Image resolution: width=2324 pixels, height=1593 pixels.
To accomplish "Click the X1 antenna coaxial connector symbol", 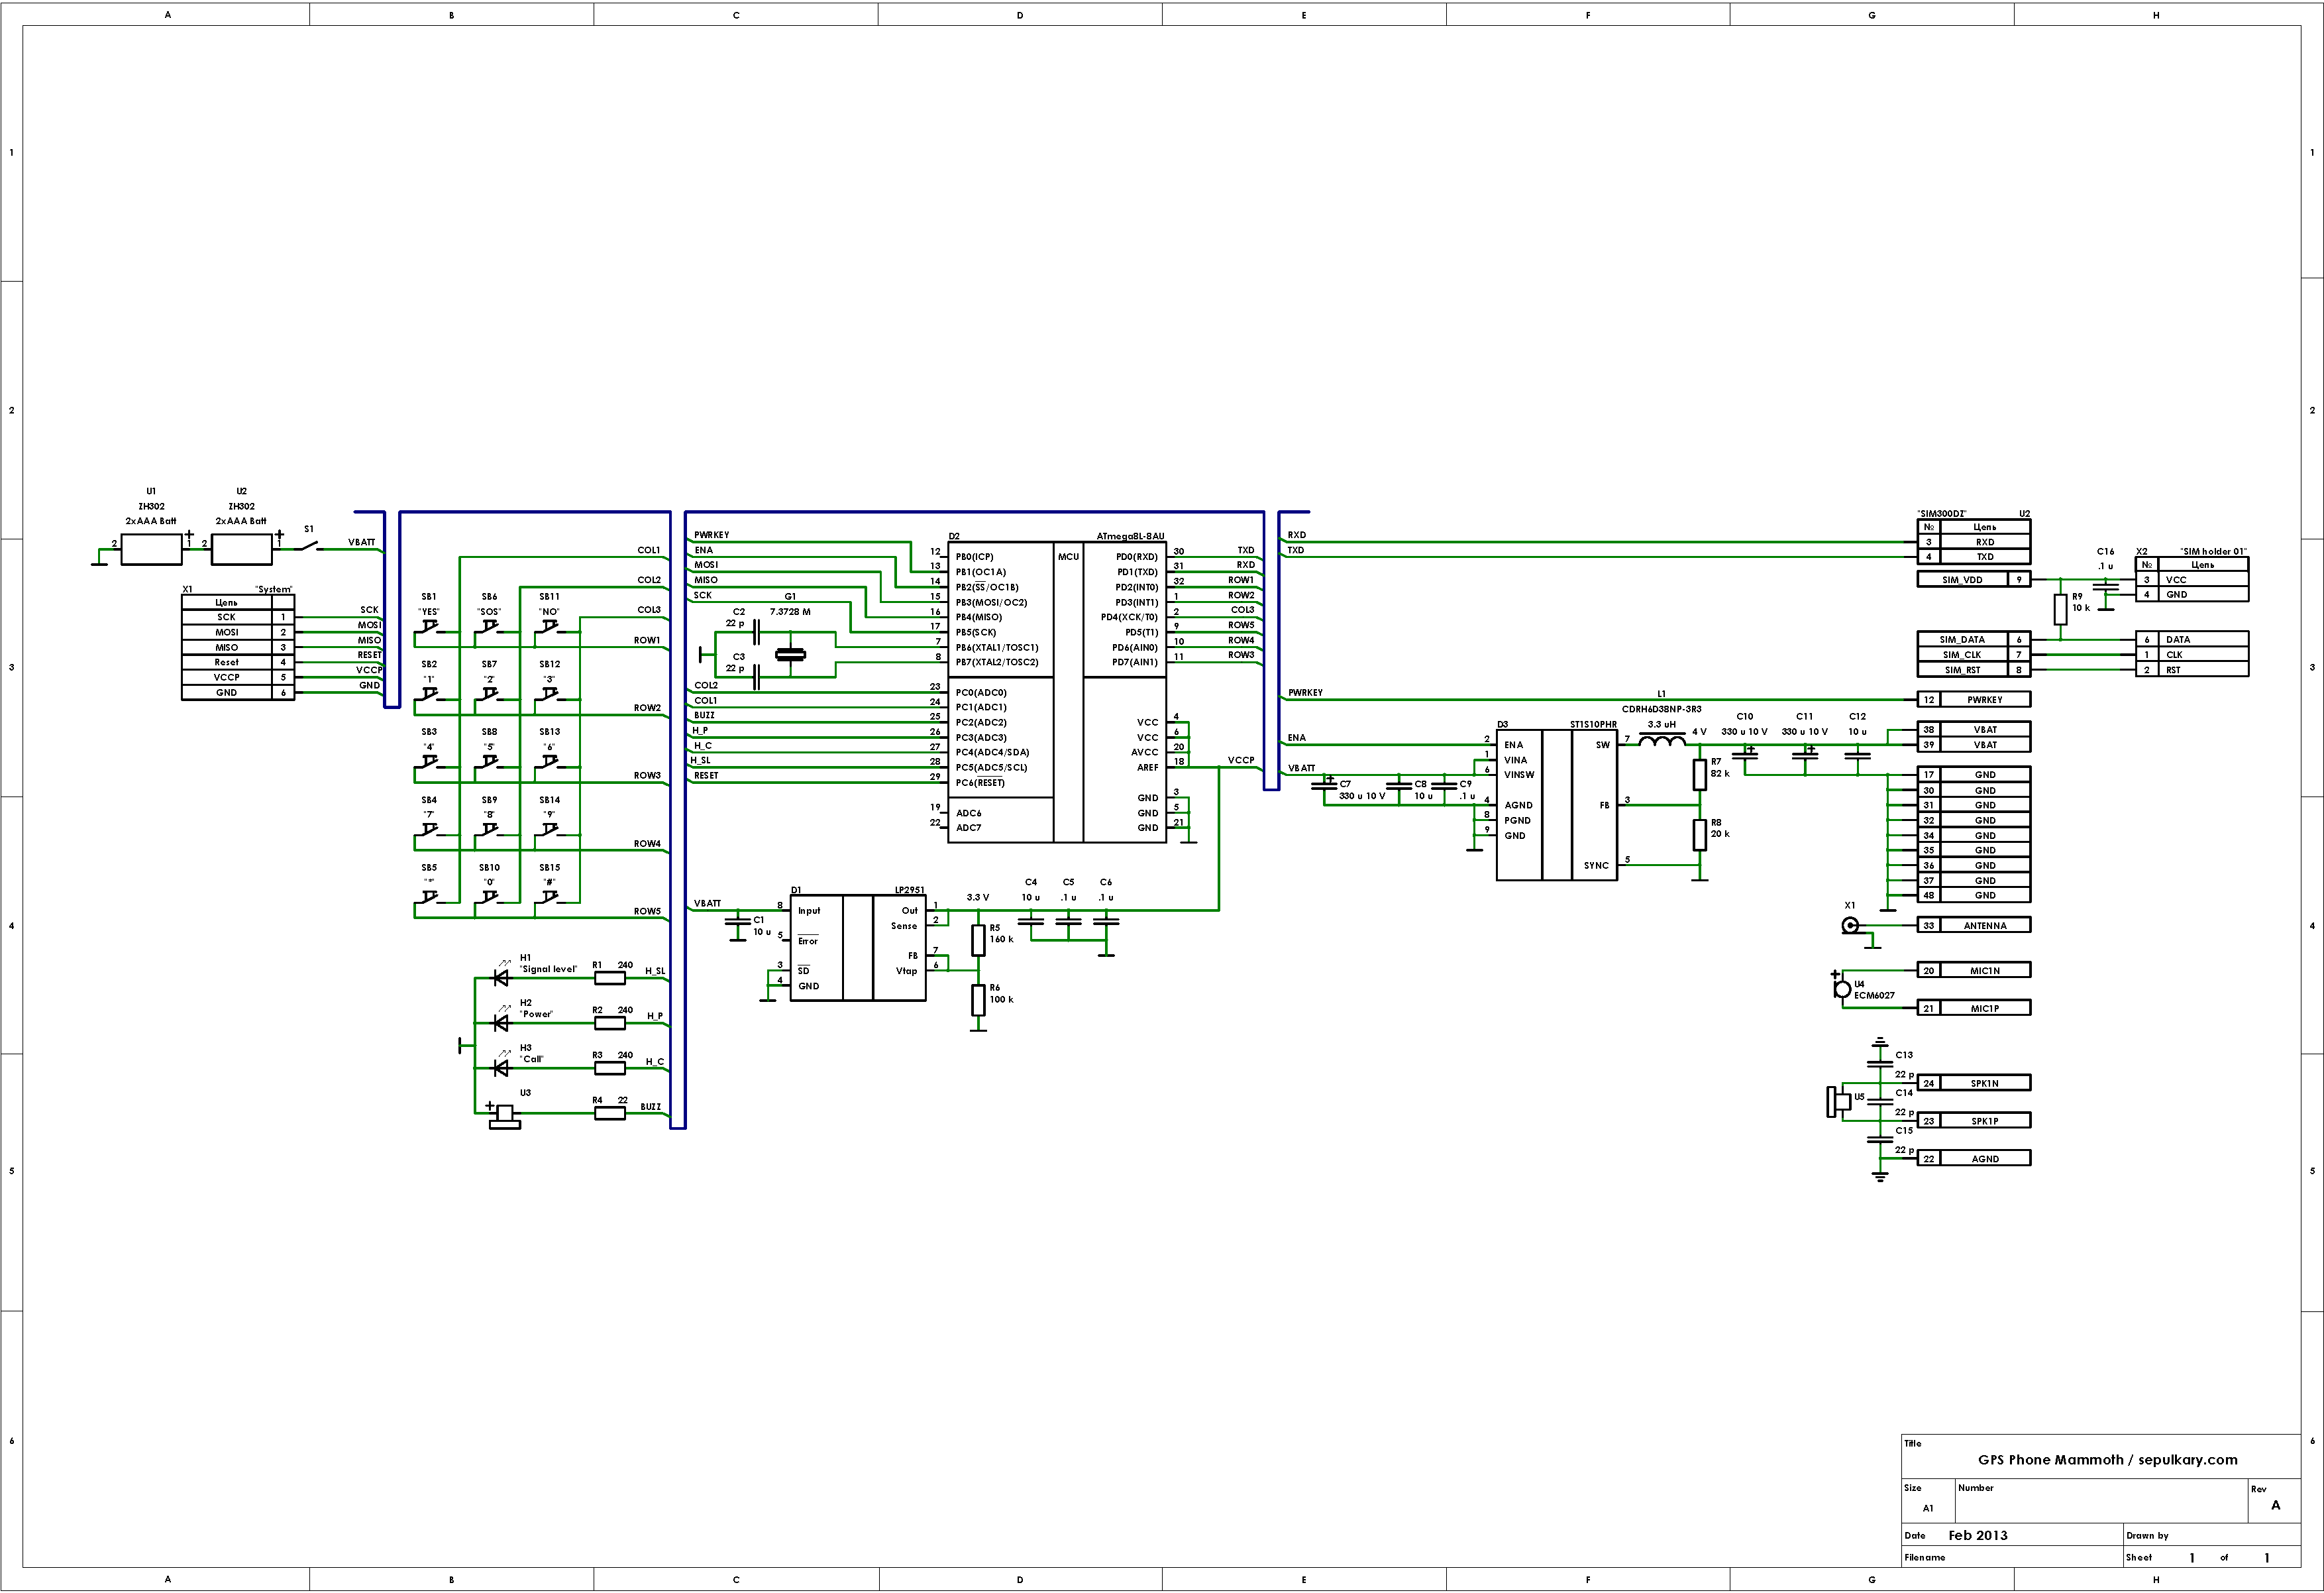I will tap(1851, 926).
